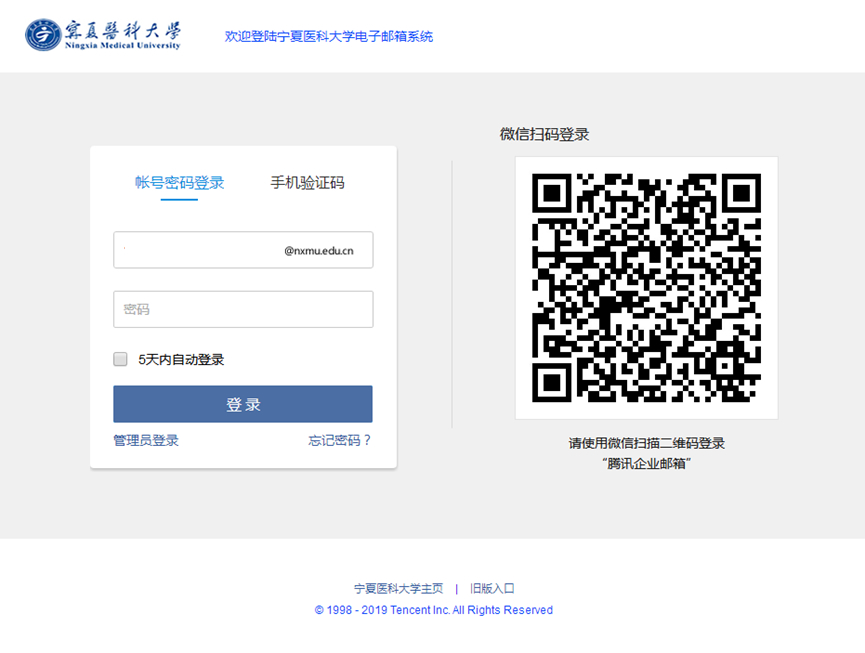865x653 pixels.
Task: Open 旧版入口 footer link
Action: click(492, 588)
